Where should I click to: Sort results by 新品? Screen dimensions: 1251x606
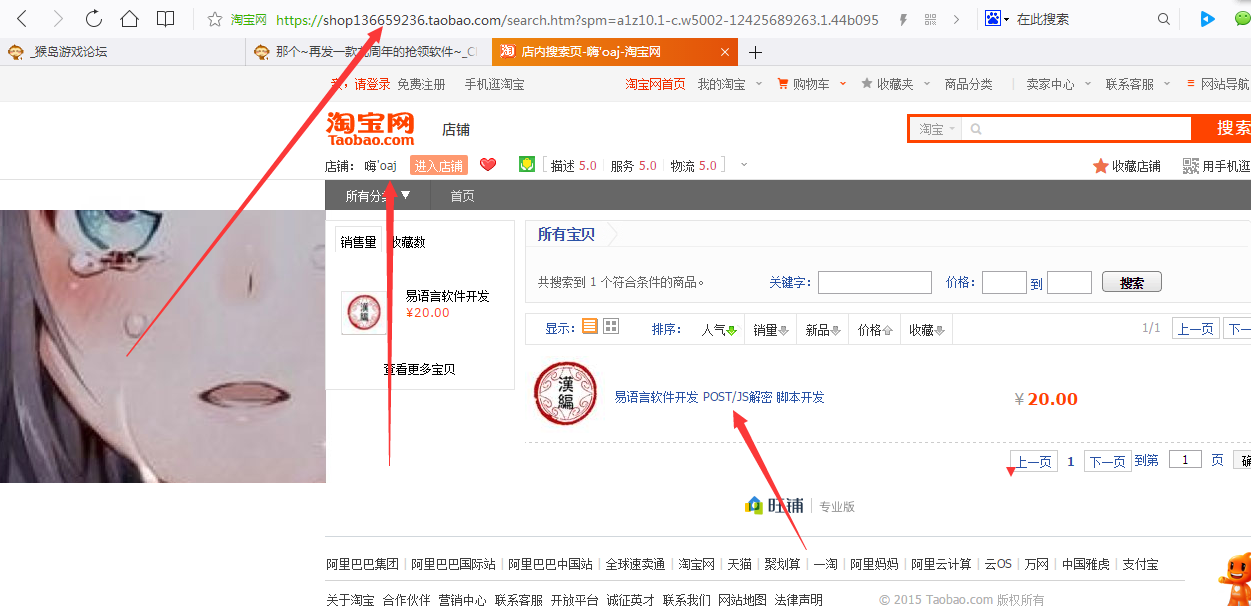pos(823,330)
